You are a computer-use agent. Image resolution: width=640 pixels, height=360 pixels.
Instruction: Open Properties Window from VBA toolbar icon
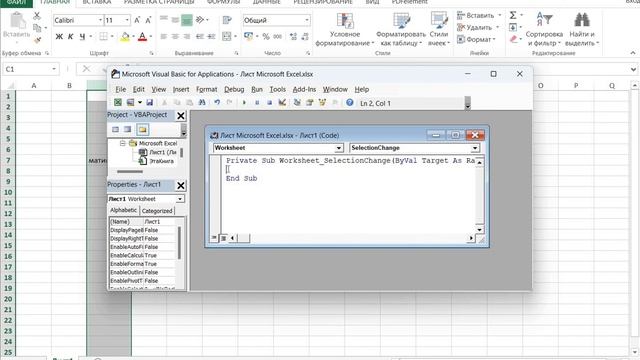[310, 103]
